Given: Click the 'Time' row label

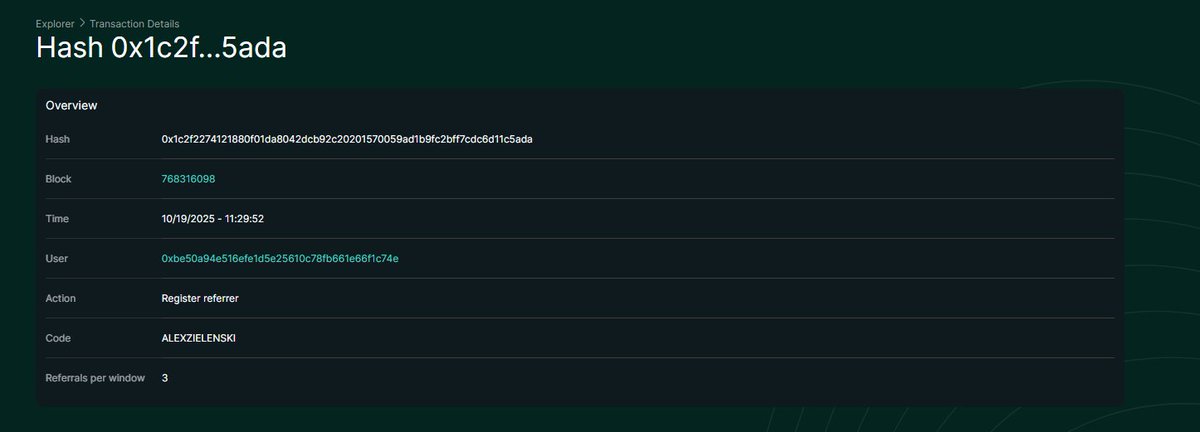Looking at the screenshot, I should point(58,219).
